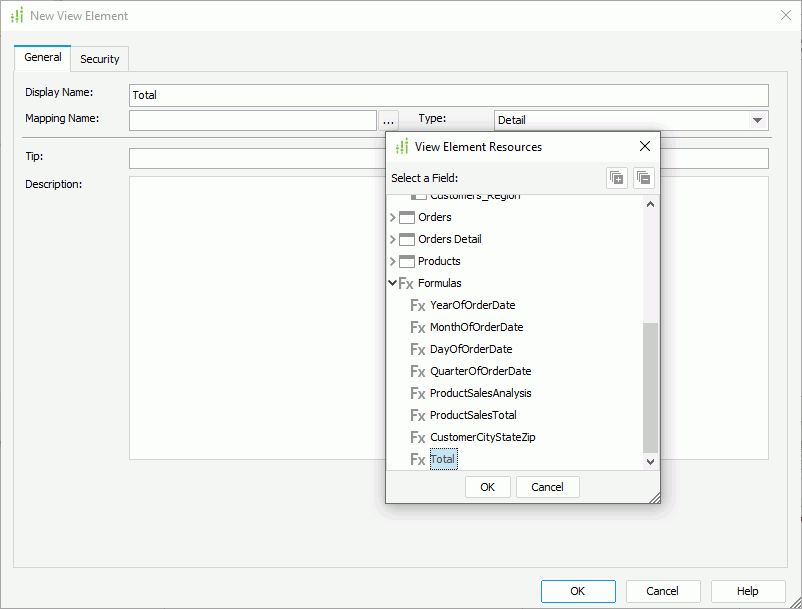Click OK in View Element Resources dialog
Screen dimensions: 802x609
[x=487, y=486]
